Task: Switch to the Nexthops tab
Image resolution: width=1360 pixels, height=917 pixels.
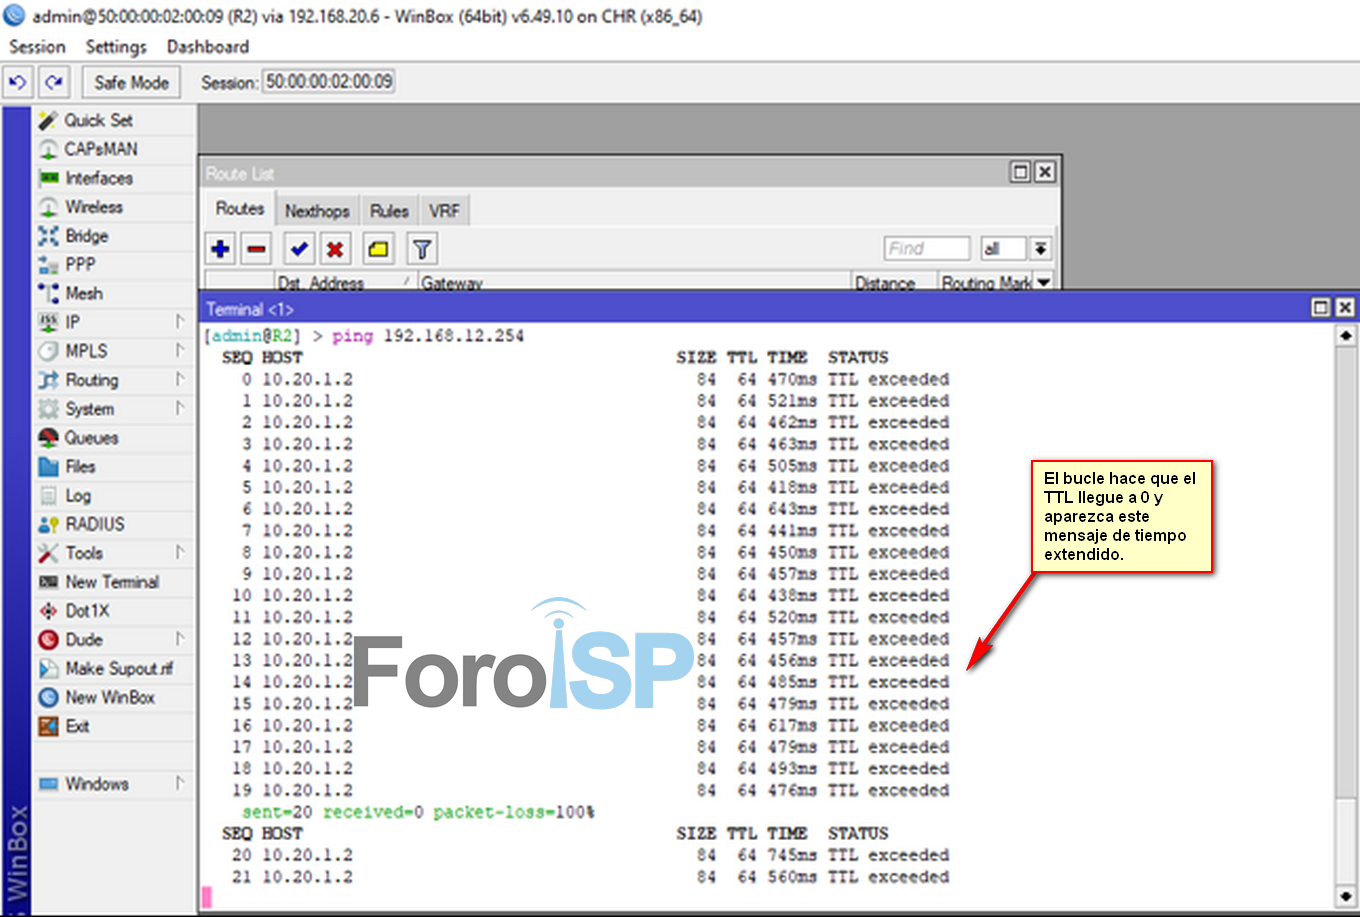Action: [317, 211]
